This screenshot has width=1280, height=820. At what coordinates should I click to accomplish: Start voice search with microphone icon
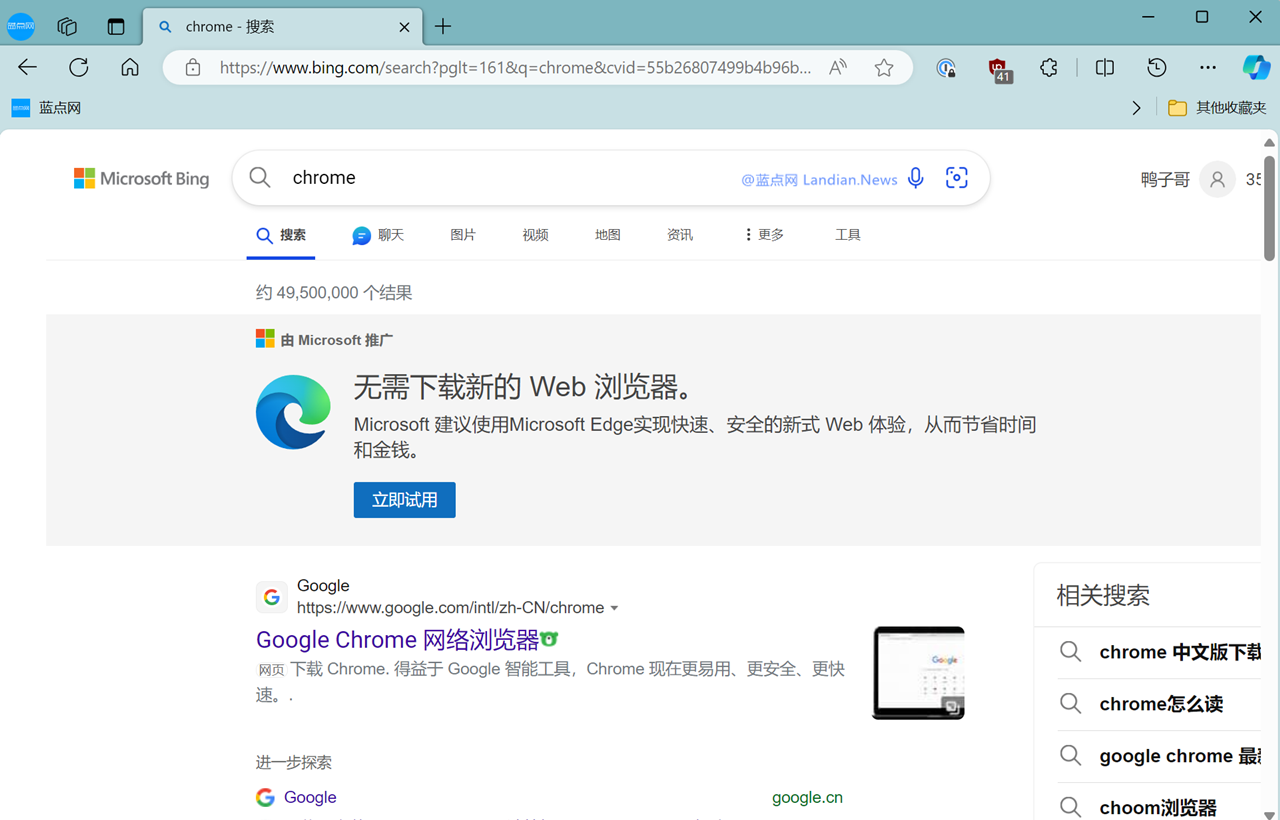(x=915, y=178)
